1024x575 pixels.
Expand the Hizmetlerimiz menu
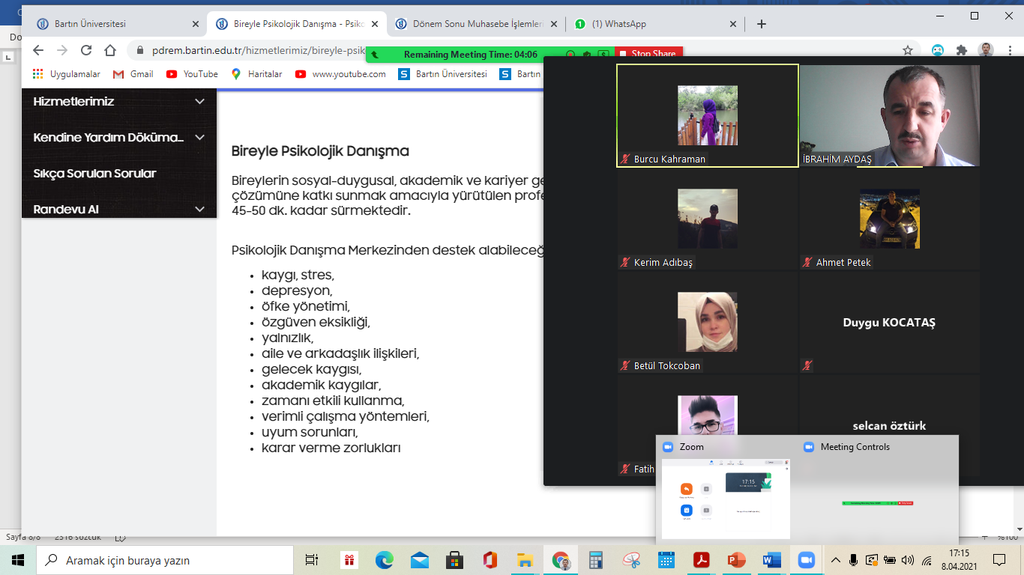click(x=119, y=101)
